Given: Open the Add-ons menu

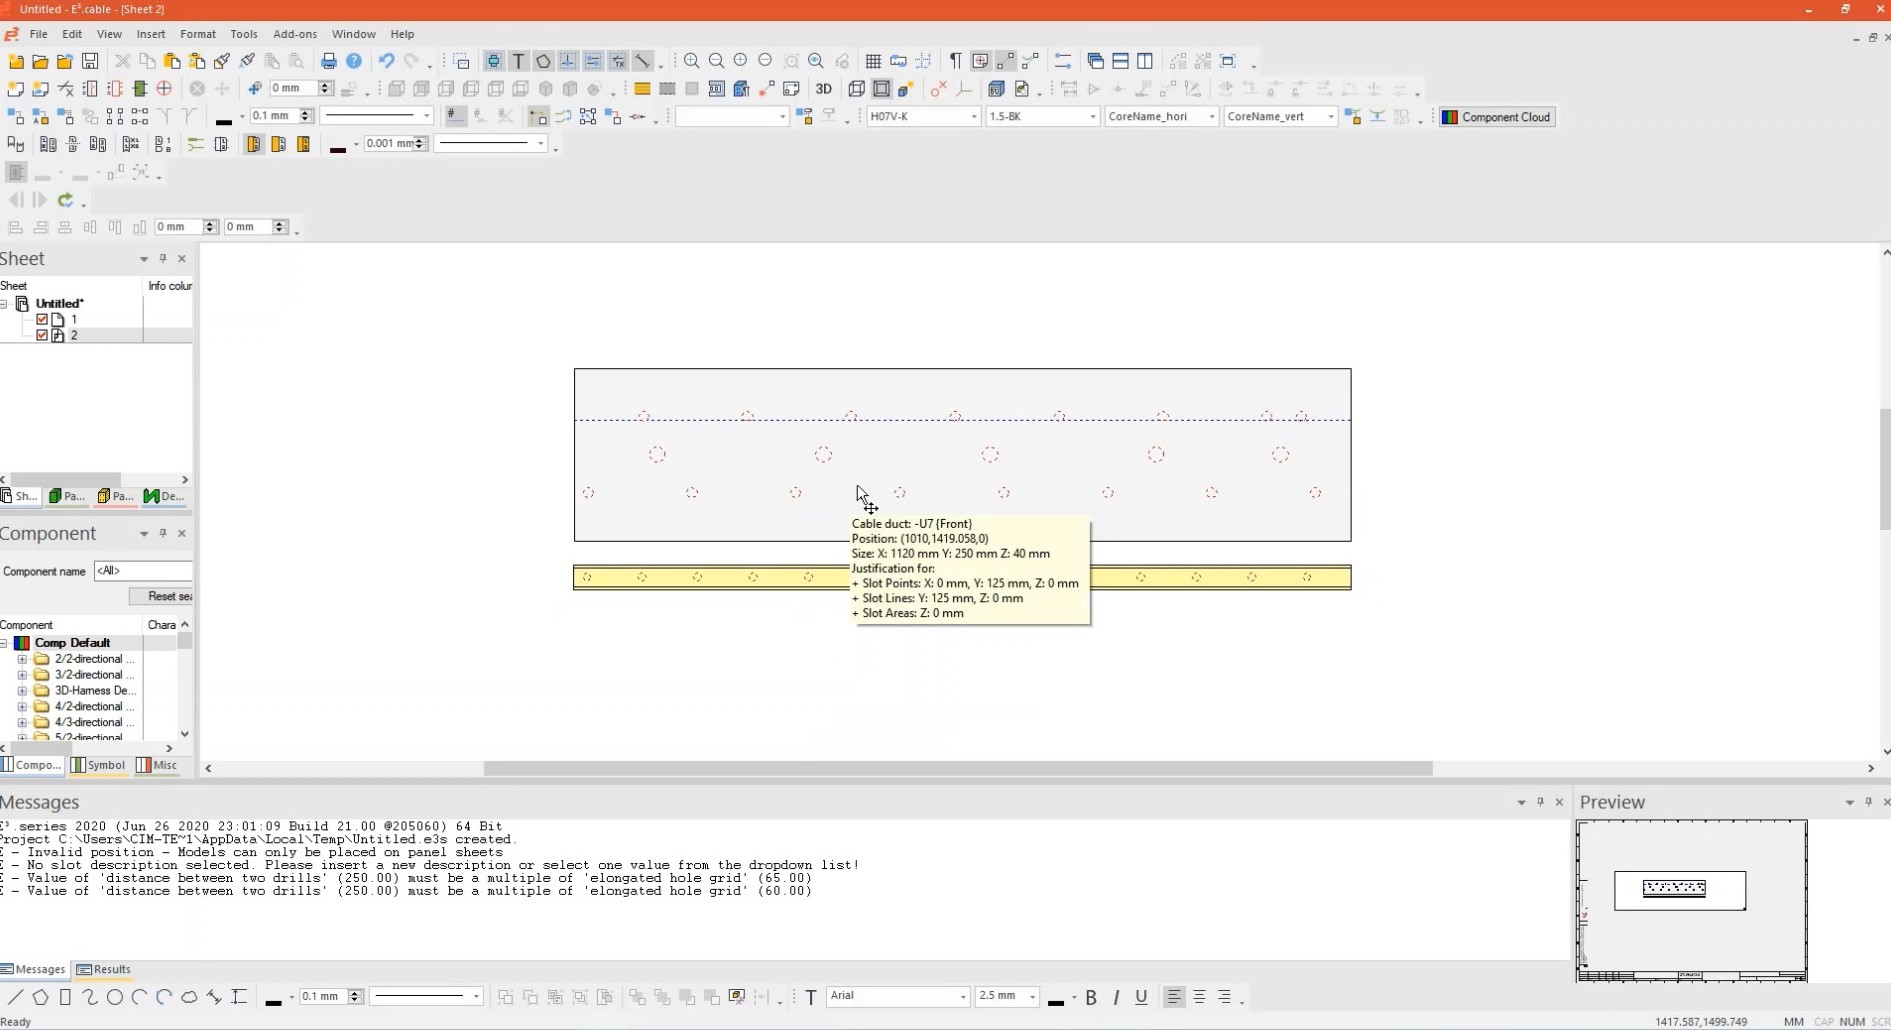Looking at the screenshot, I should [295, 34].
